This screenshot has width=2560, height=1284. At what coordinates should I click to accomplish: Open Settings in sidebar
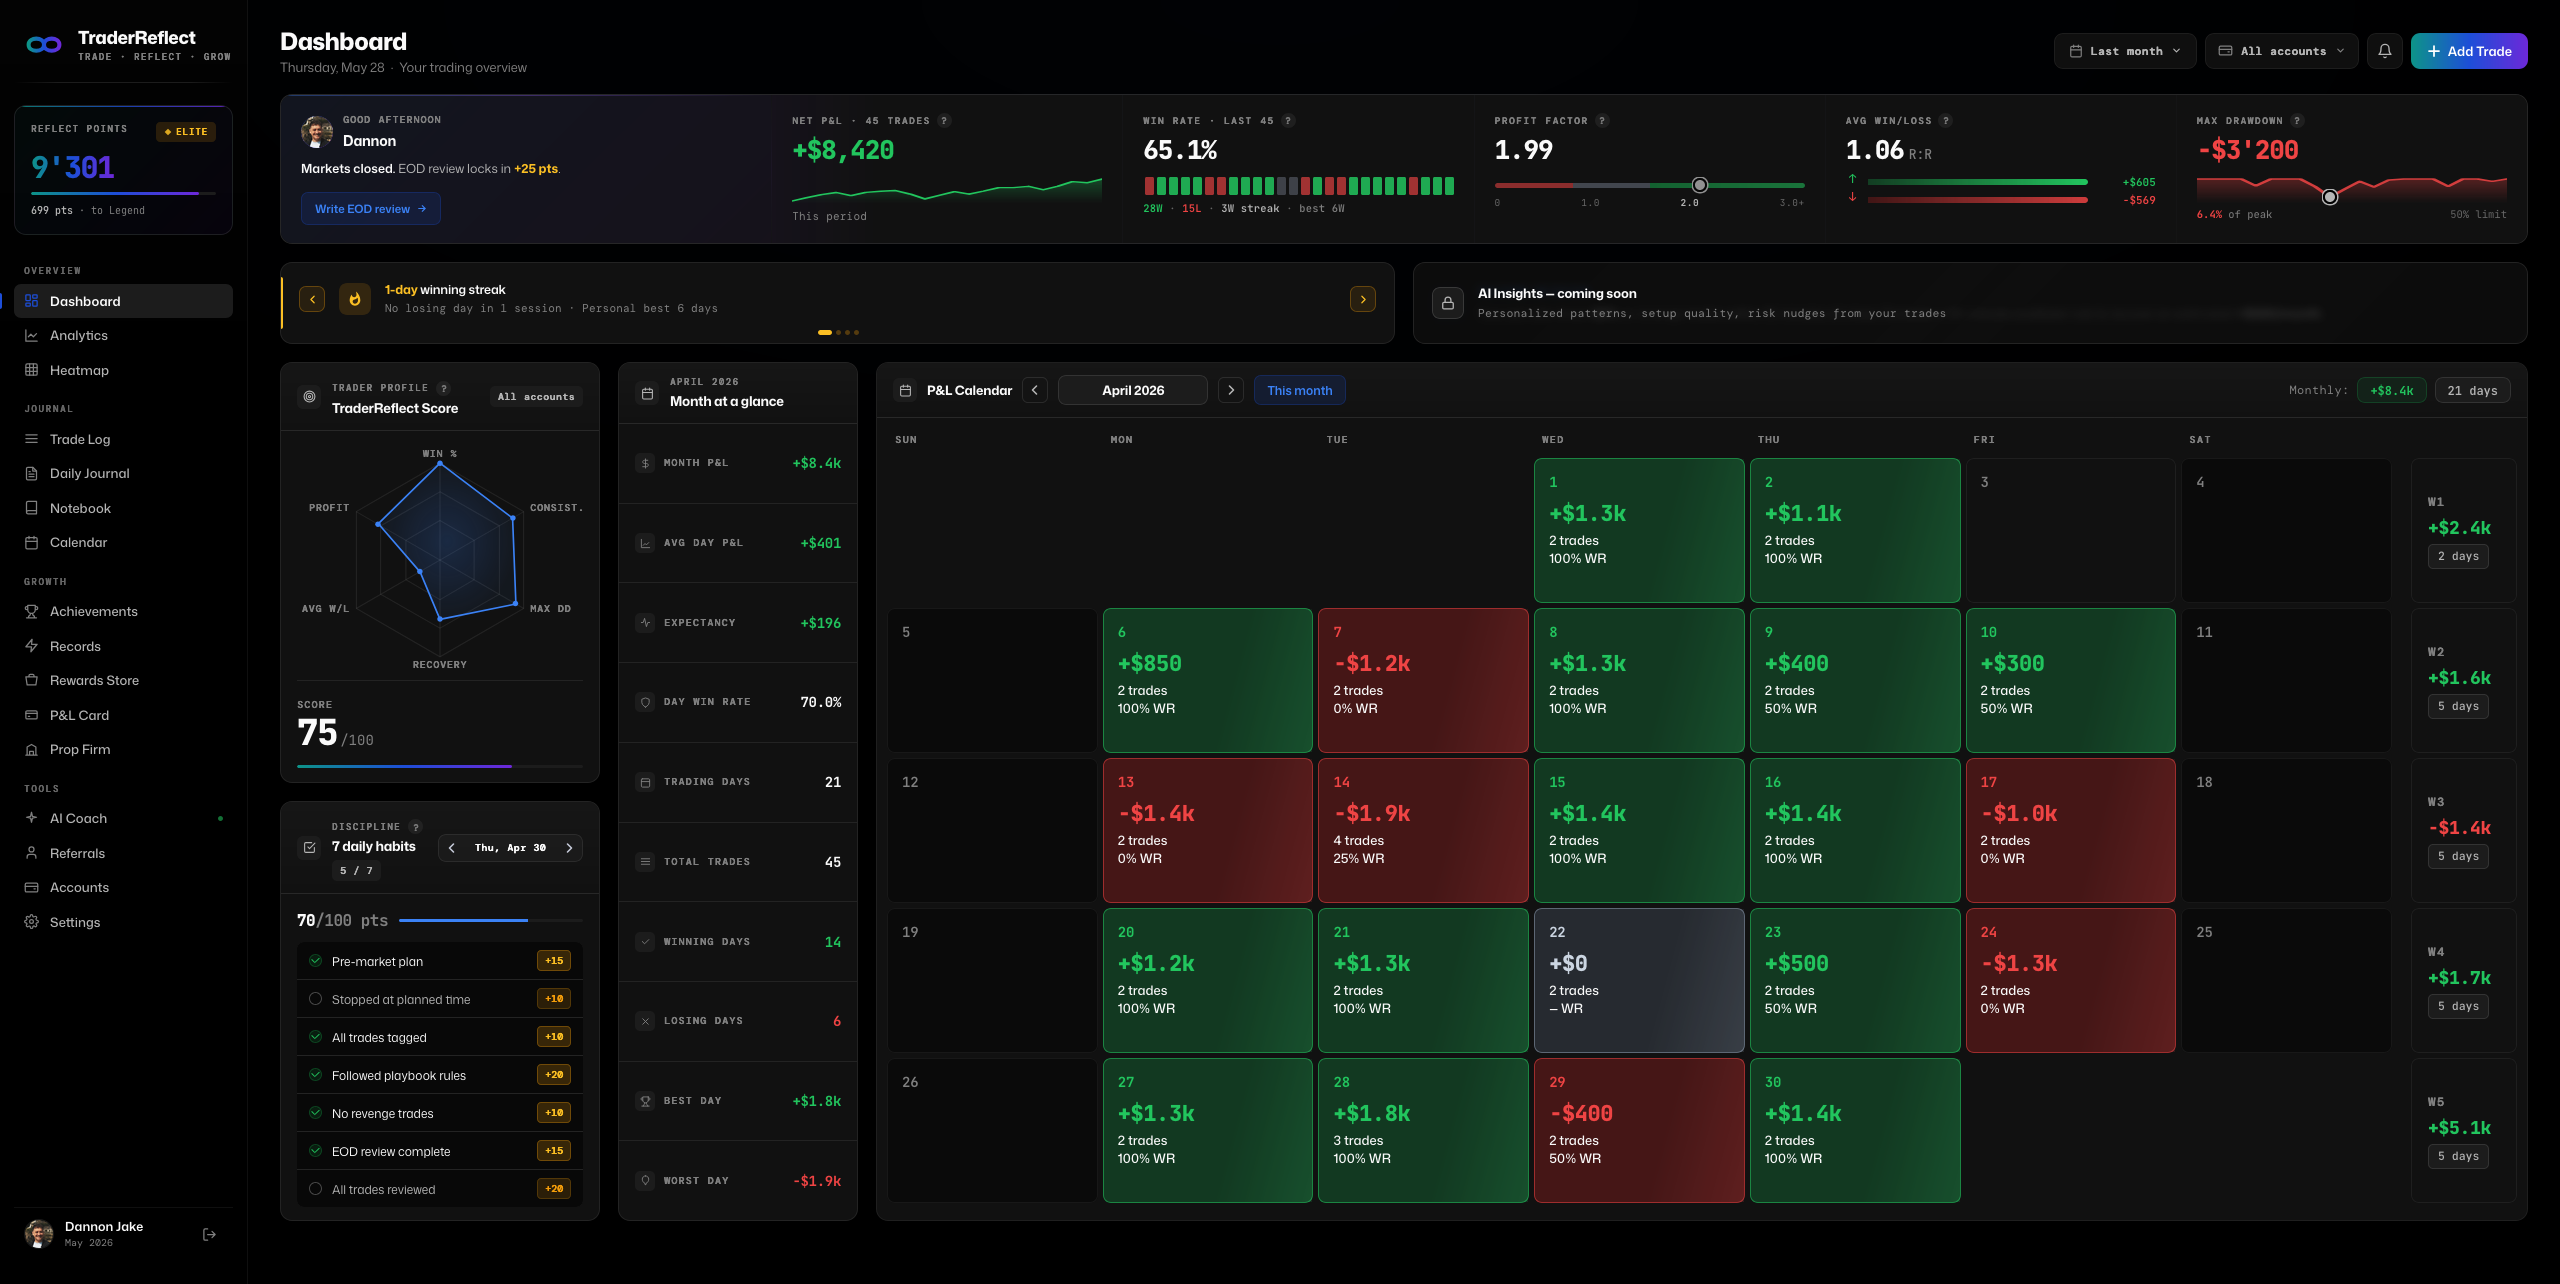click(x=123, y=922)
